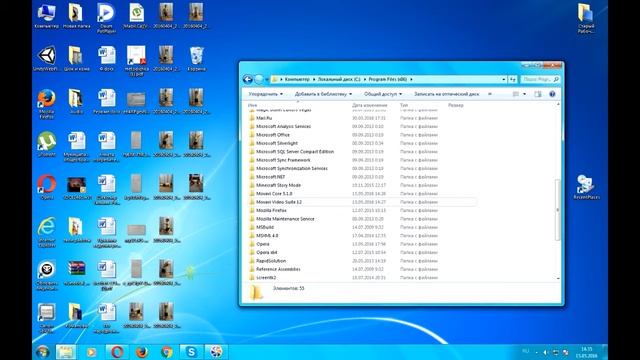Click Program Files (x86) breadcrumb
The height and width of the screenshot is (360, 640).
[388, 79]
